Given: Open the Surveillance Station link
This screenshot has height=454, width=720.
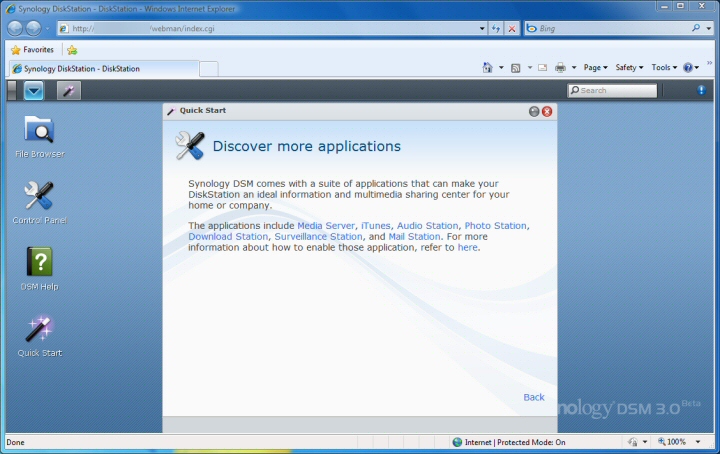Looking at the screenshot, I should 318,236.
